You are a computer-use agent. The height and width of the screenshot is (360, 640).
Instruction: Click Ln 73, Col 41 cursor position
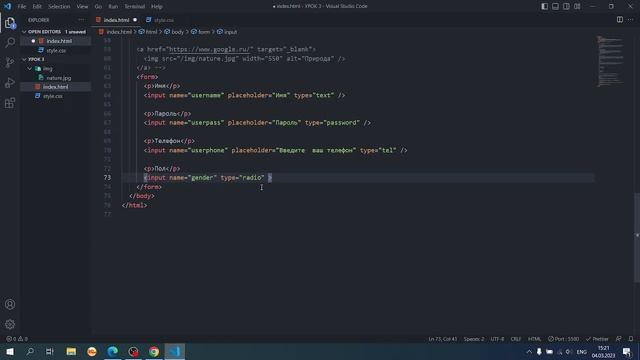pos(442,339)
